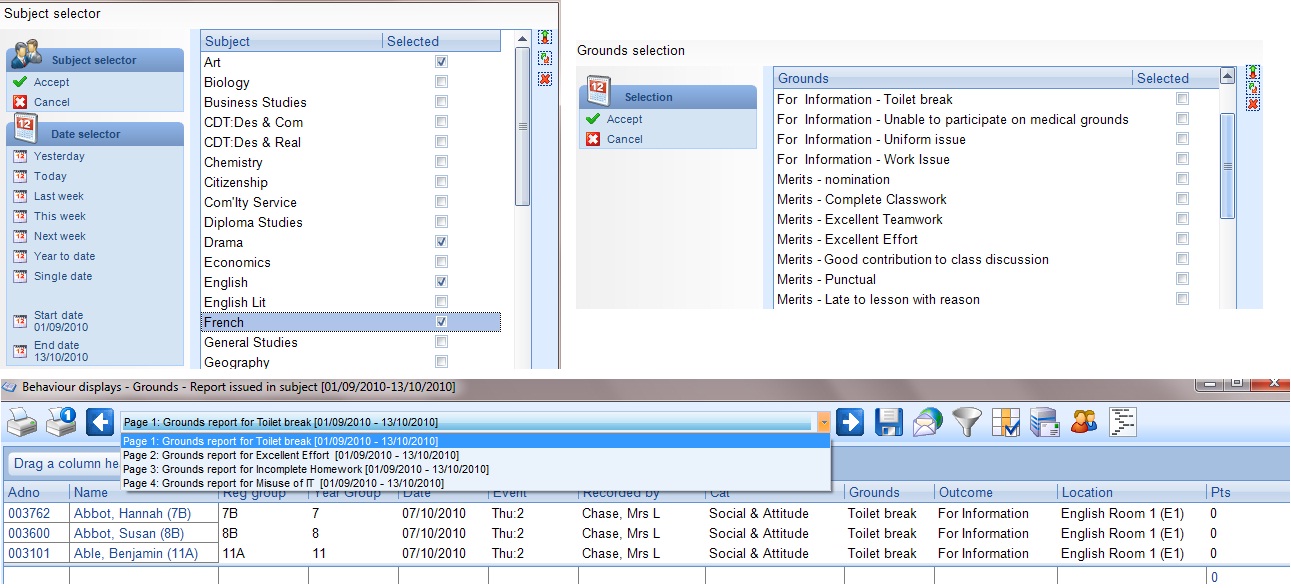The width and height of the screenshot is (1291, 588).
Task: Select Page 2: Grounds report for Excellent Effort
Action: point(475,455)
